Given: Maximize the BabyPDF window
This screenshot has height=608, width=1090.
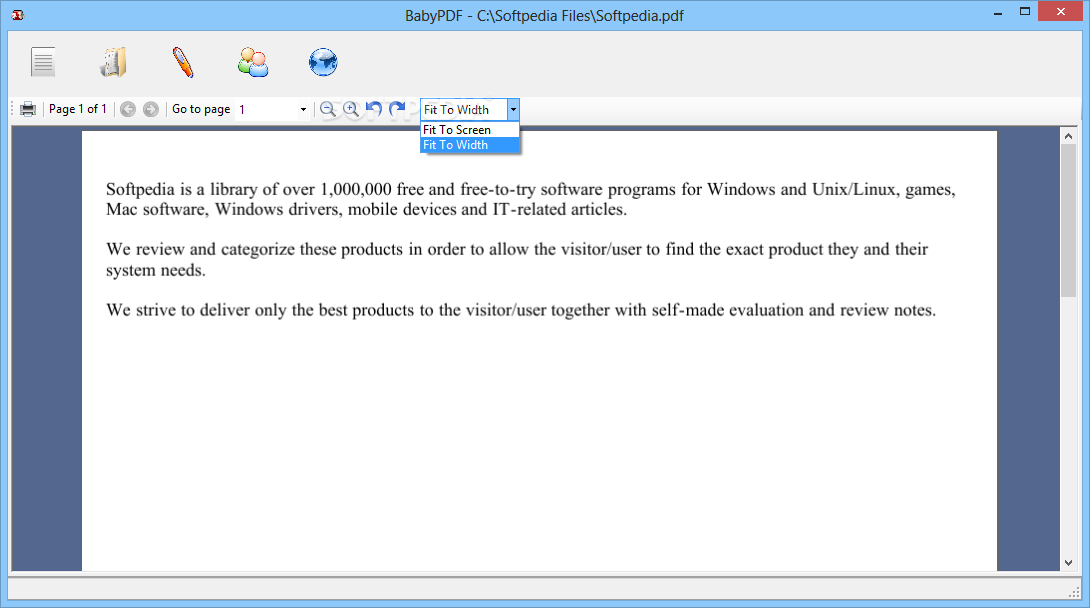Looking at the screenshot, I should (1025, 12).
